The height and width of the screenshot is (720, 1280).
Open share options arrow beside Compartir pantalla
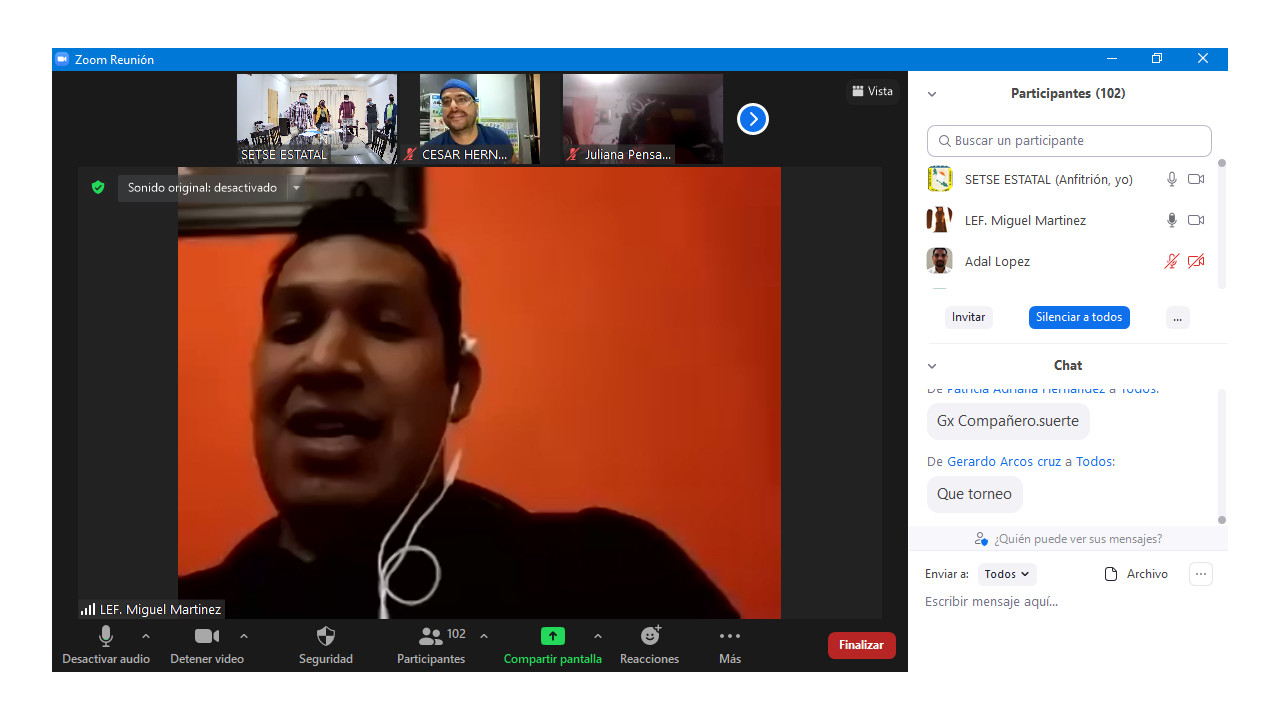598,636
